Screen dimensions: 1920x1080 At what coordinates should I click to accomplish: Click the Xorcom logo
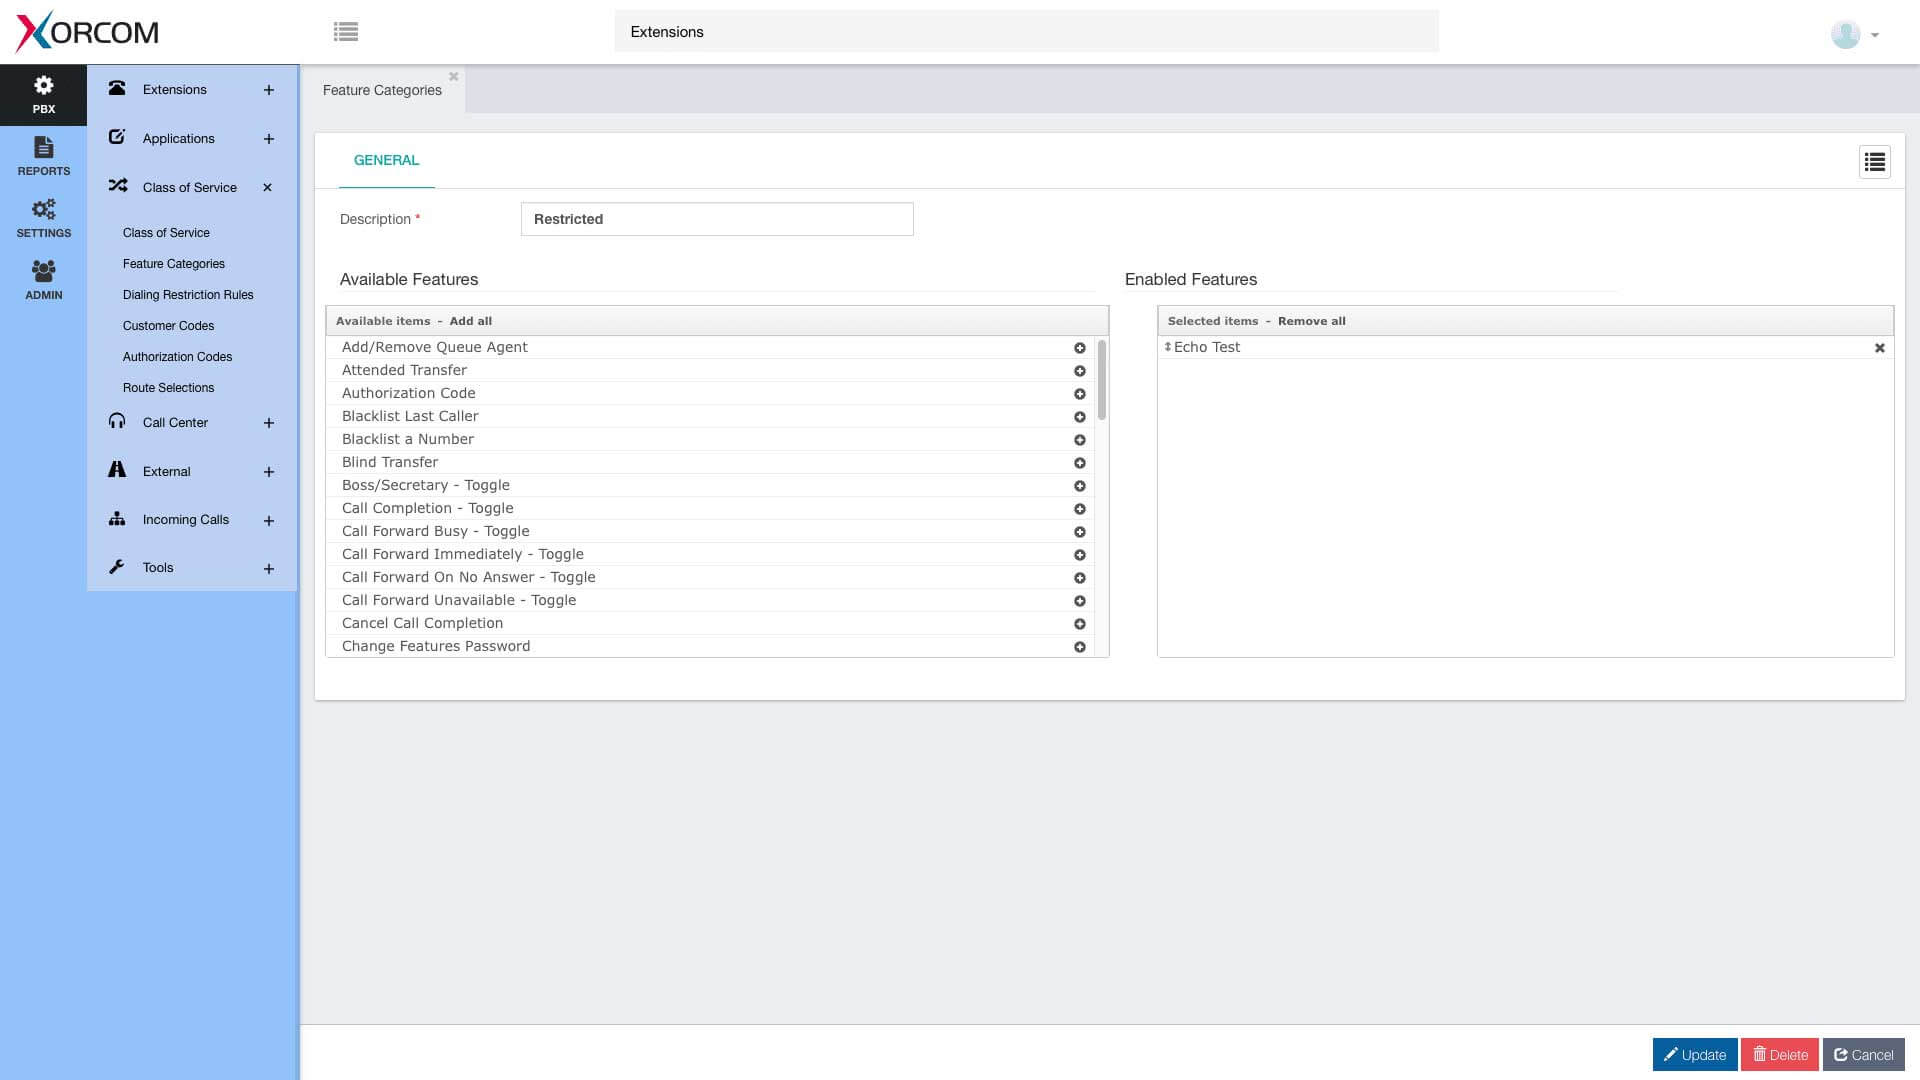[x=88, y=32]
